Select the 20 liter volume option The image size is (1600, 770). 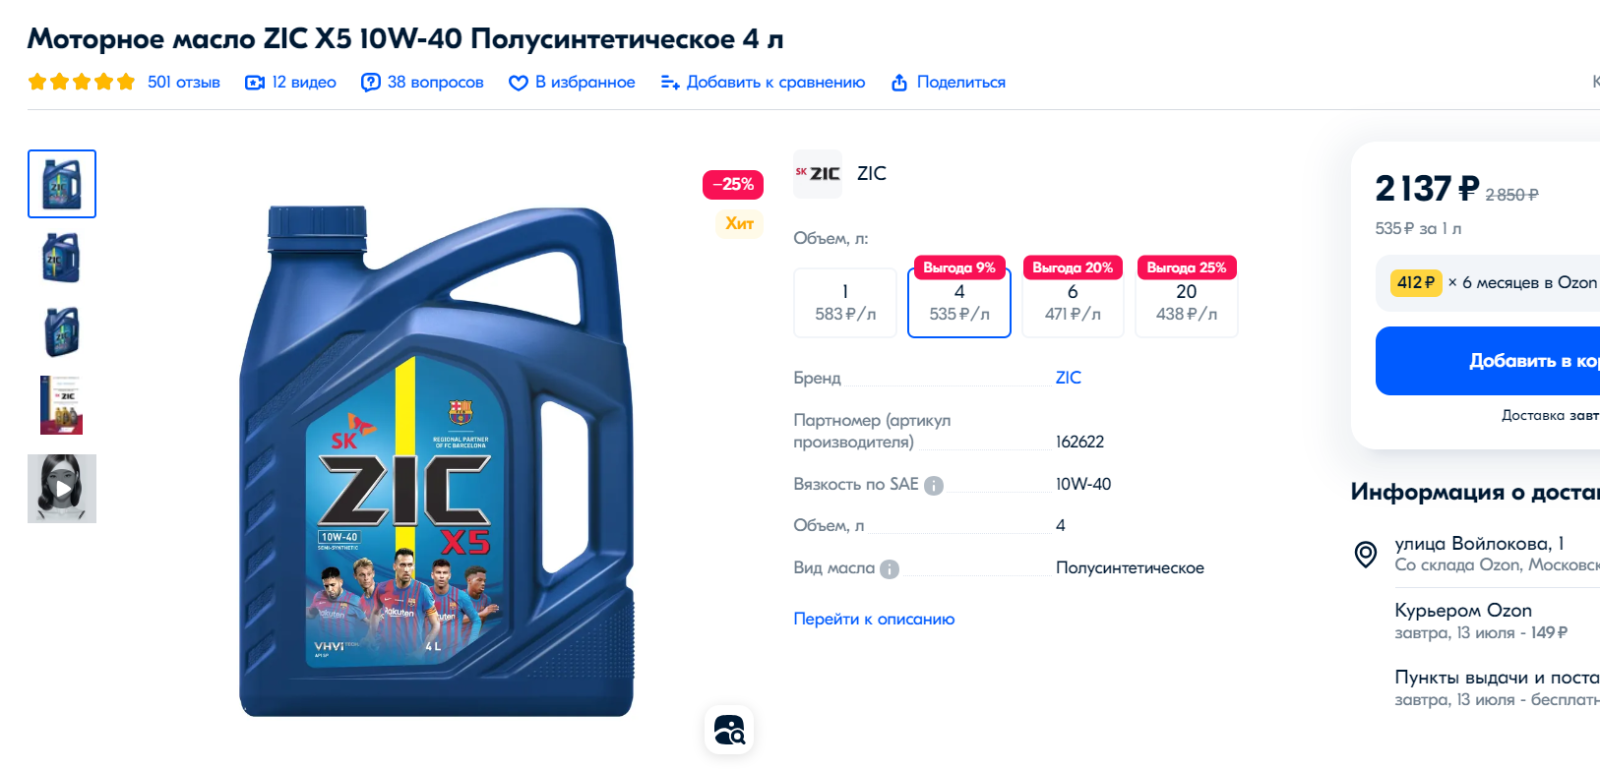(1186, 303)
